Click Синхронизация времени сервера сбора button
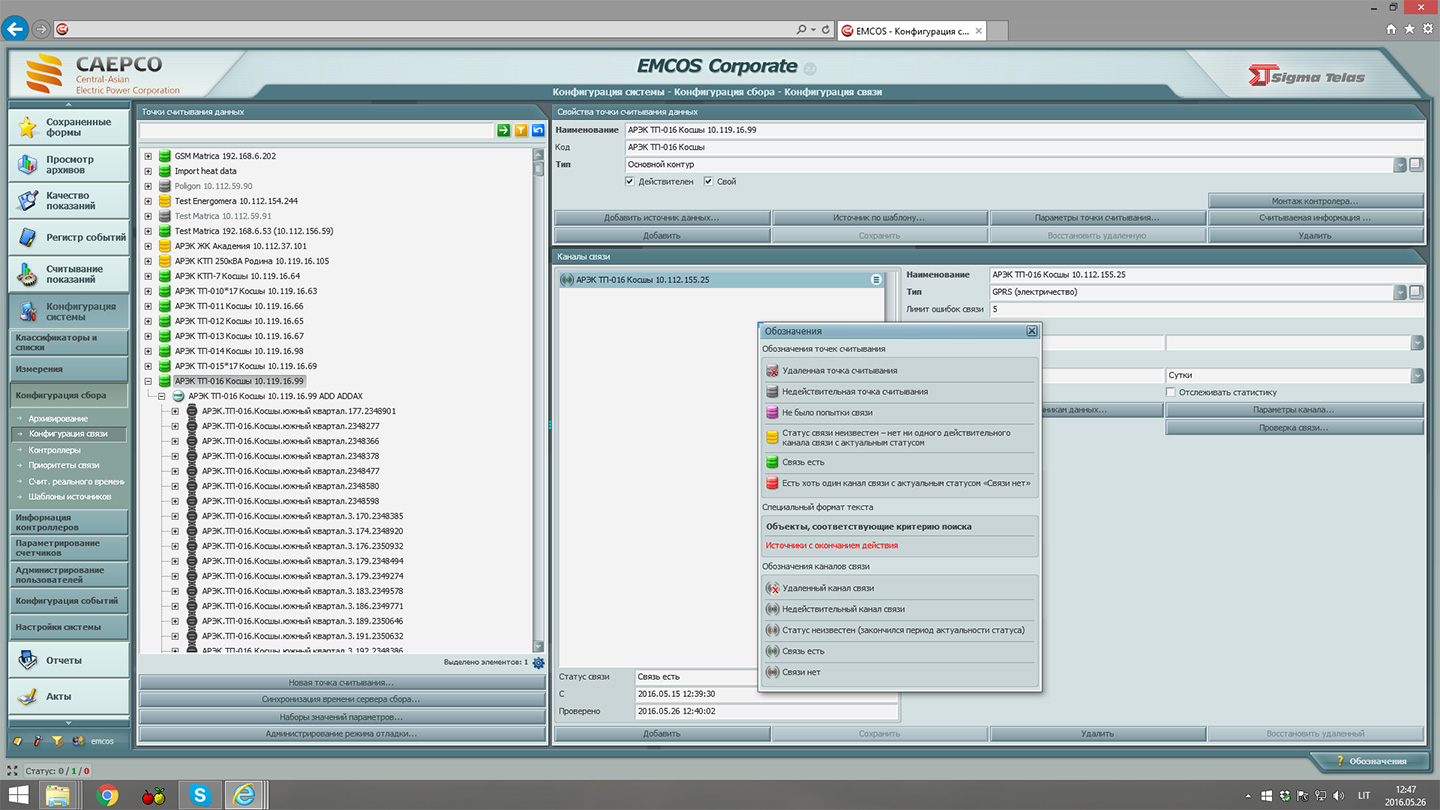This screenshot has width=1440, height=810. [341, 699]
